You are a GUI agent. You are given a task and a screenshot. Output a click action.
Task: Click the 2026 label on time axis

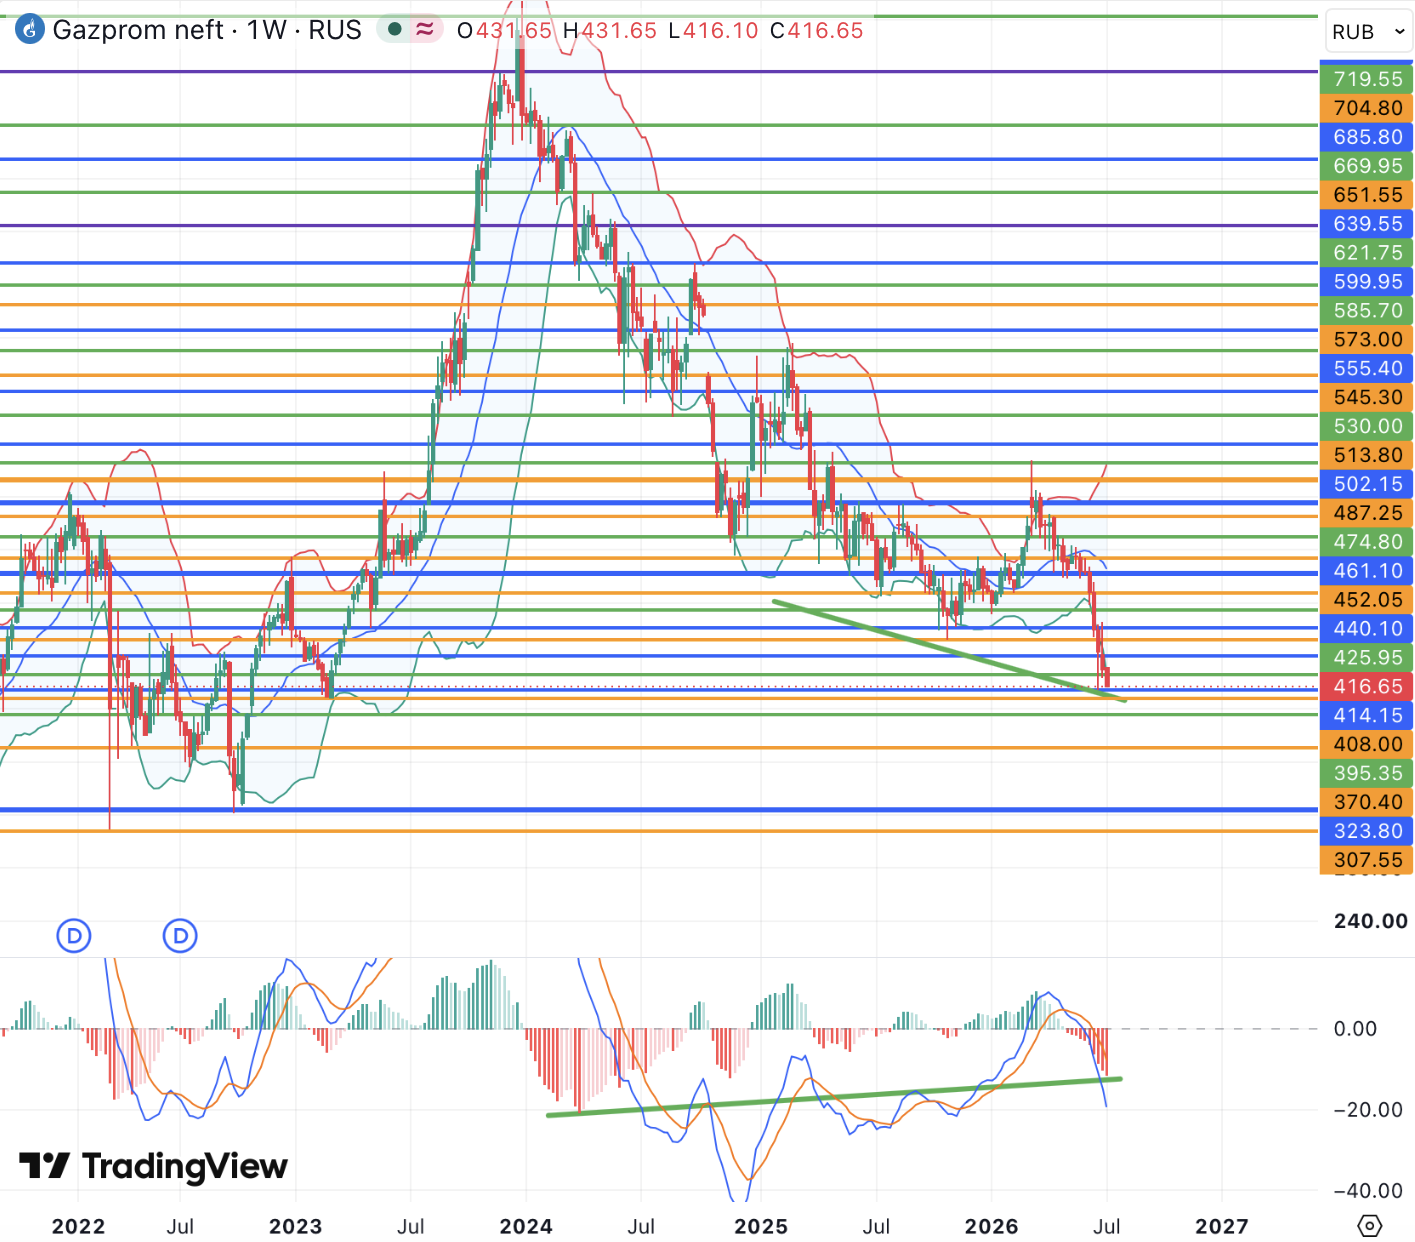point(991,1226)
